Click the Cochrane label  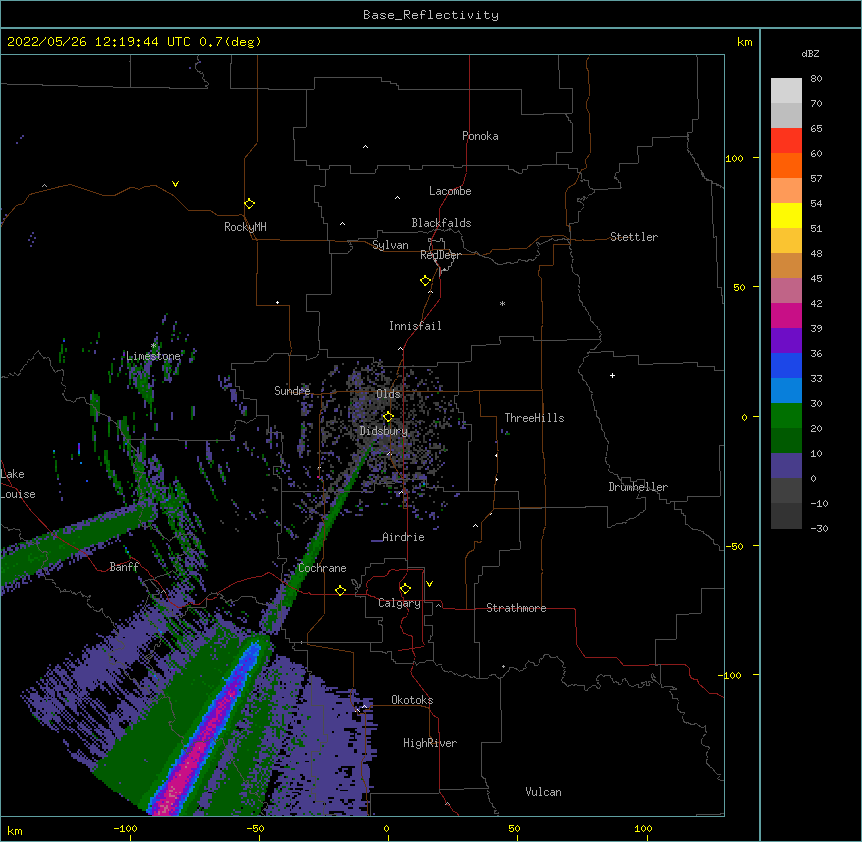(322, 568)
